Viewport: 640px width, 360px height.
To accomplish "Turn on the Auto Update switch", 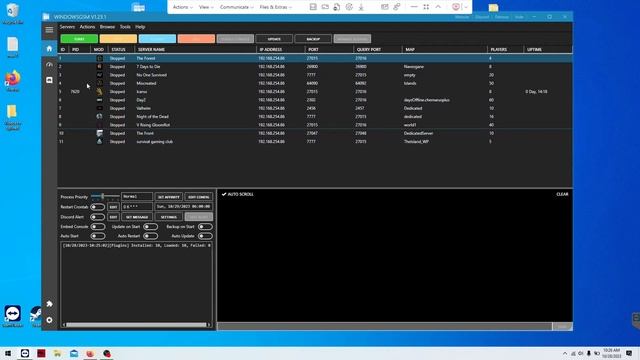I will click(205, 236).
